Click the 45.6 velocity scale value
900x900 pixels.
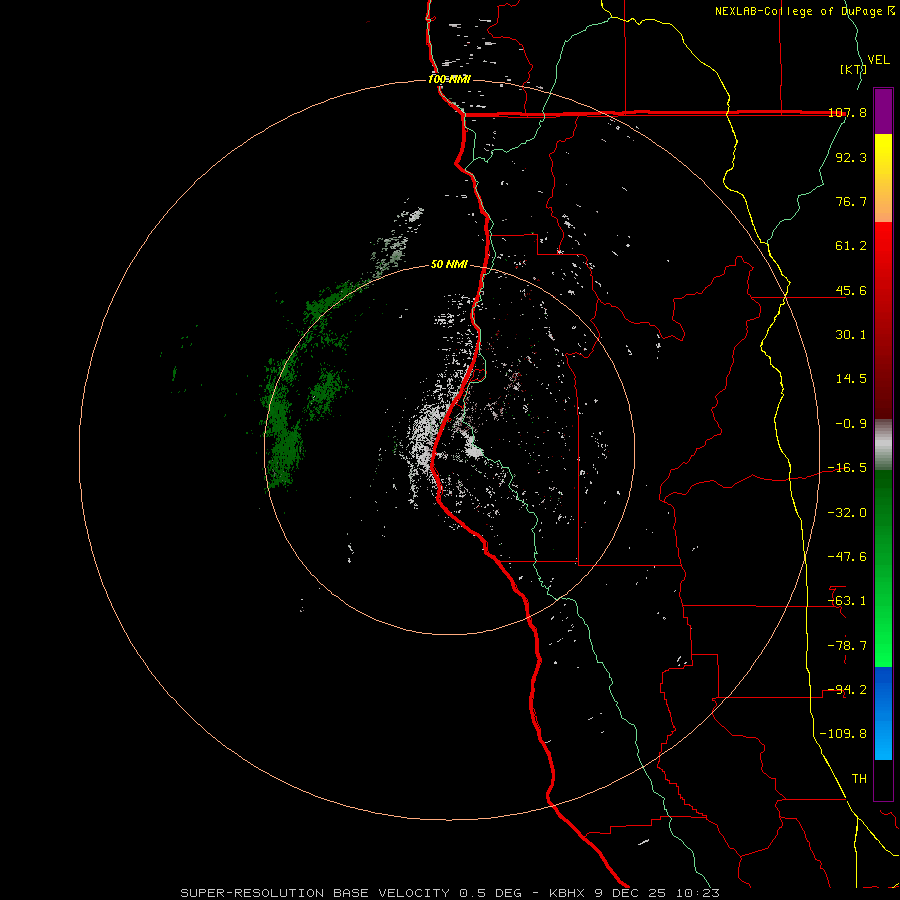[851, 290]
